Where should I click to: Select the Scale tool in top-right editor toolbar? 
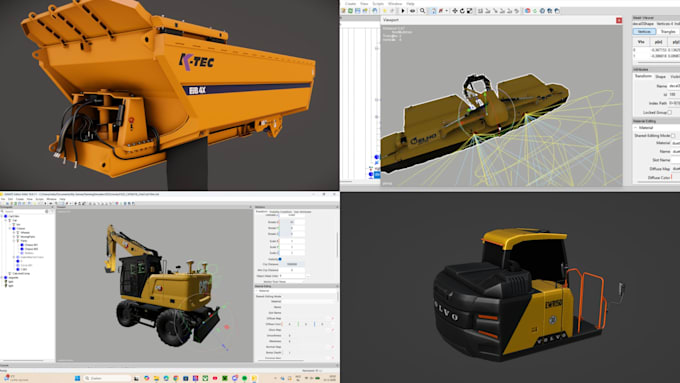point(469,10)
